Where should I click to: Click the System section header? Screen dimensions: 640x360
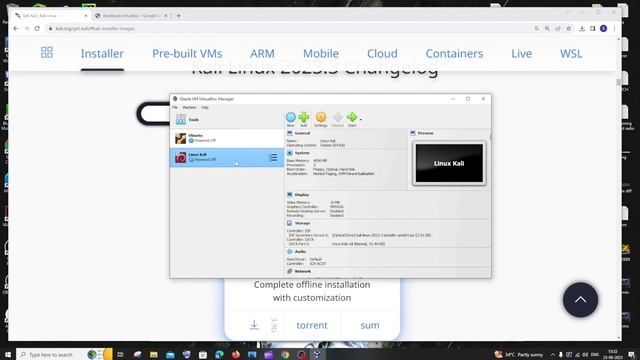302,153
